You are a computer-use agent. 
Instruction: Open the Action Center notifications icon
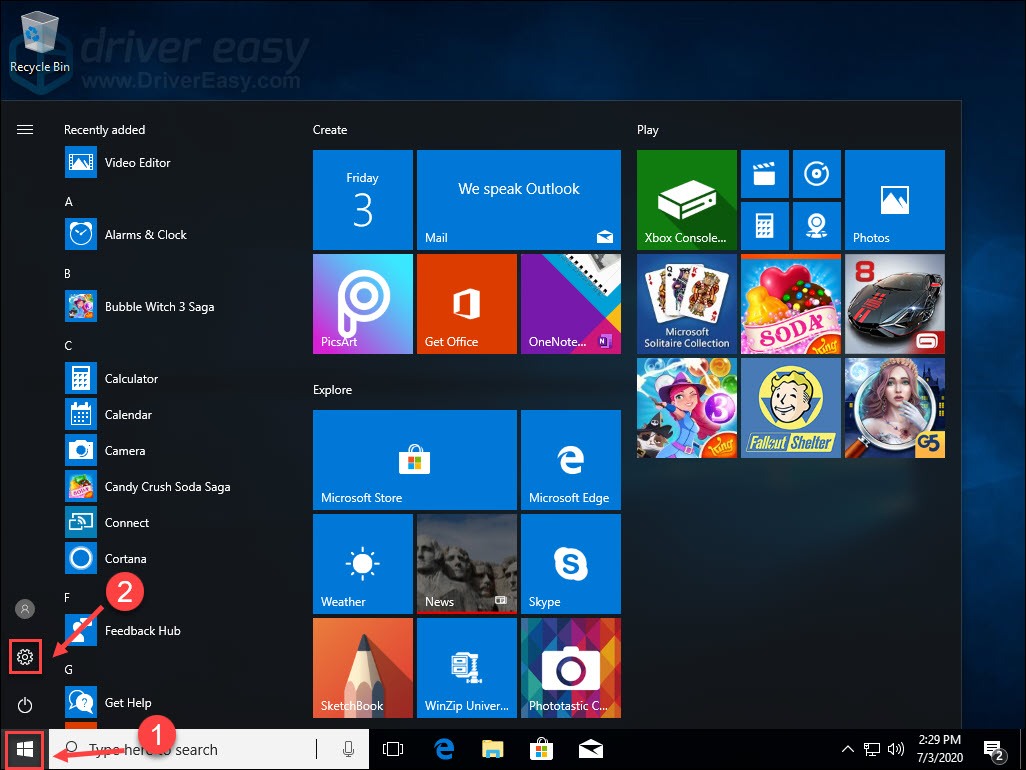point(994,751)
